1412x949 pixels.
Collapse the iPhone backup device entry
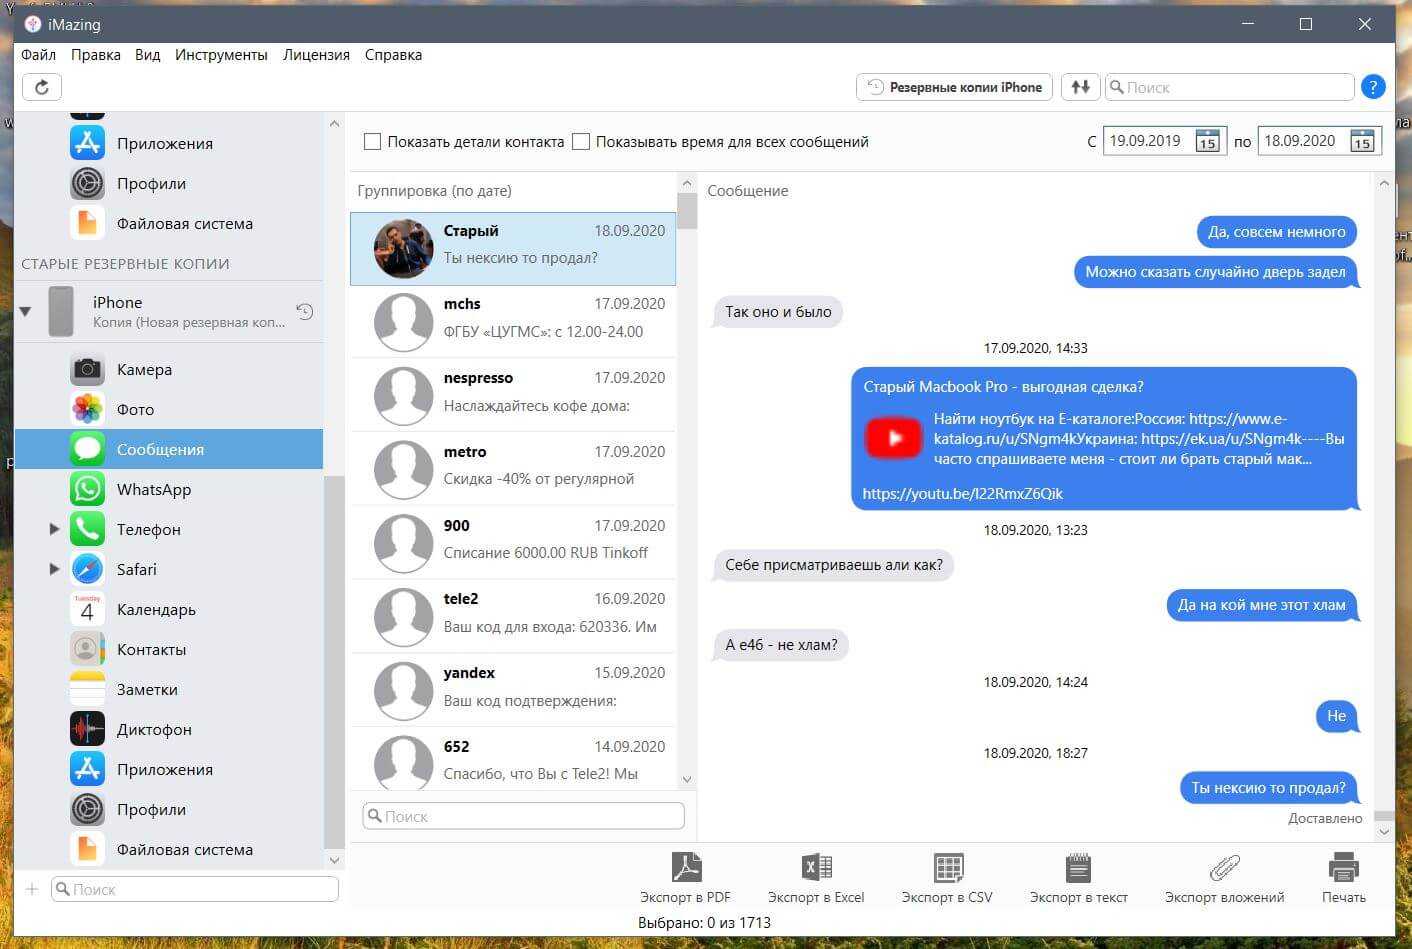coord(26,311)
